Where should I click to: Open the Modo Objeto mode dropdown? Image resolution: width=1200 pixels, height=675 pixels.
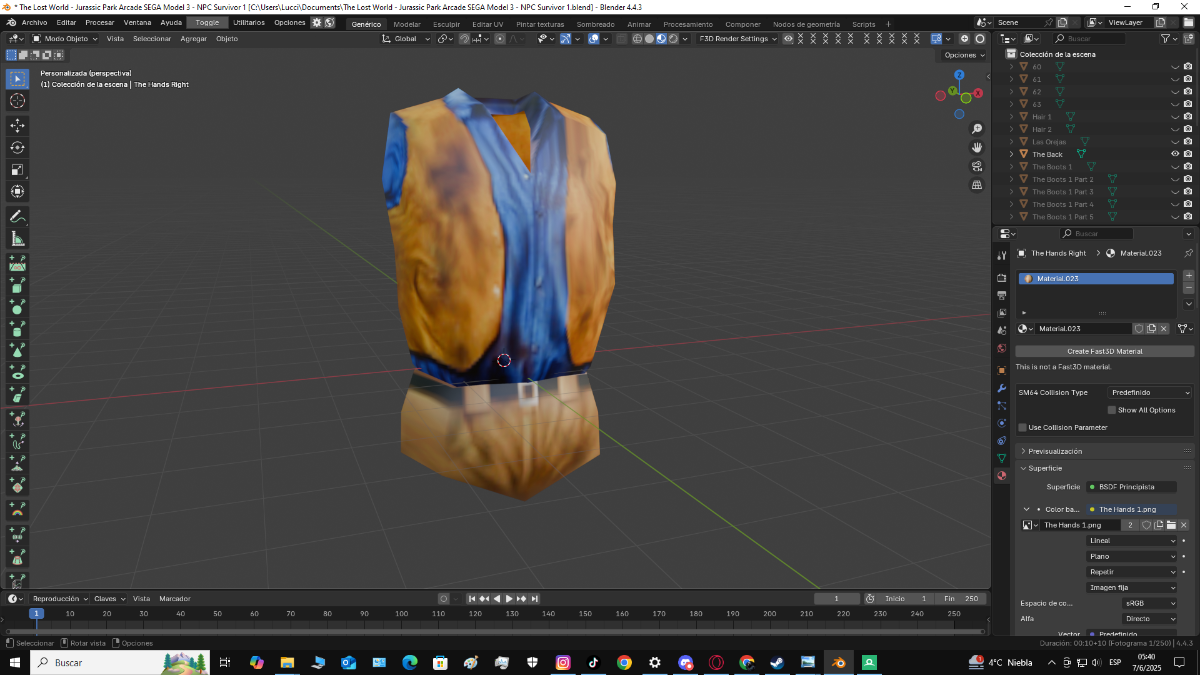coord(65,39)
